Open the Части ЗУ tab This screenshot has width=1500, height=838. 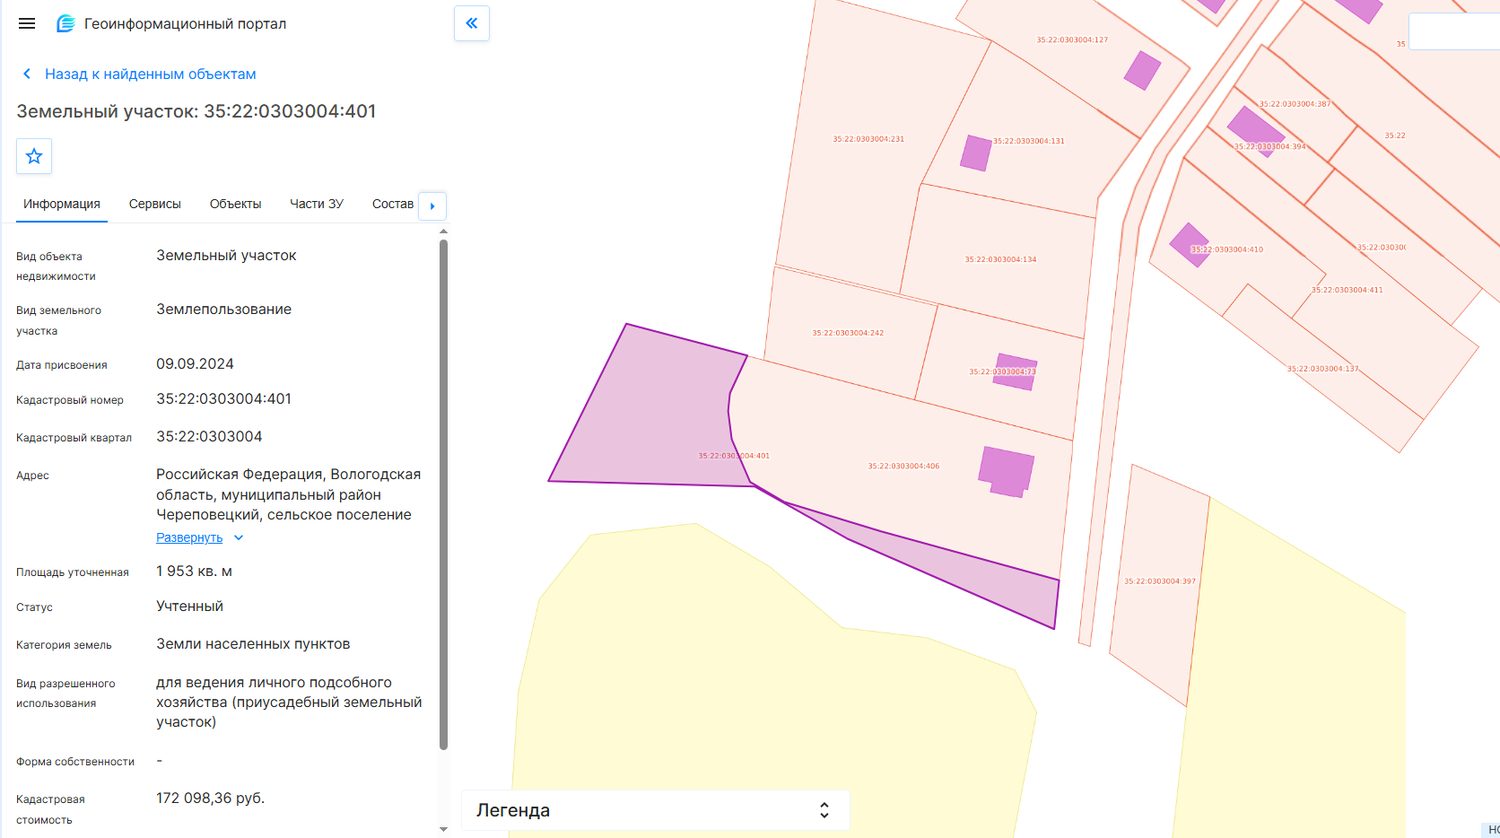(x=316, y=204)
